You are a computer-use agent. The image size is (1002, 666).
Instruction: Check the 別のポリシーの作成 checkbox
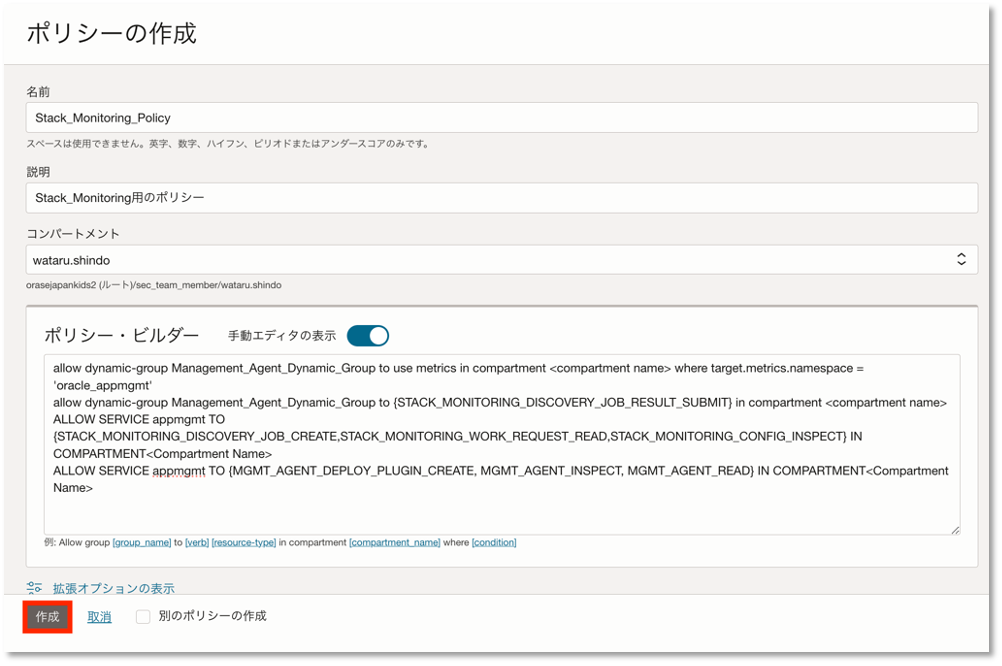(x=143, y=617)
